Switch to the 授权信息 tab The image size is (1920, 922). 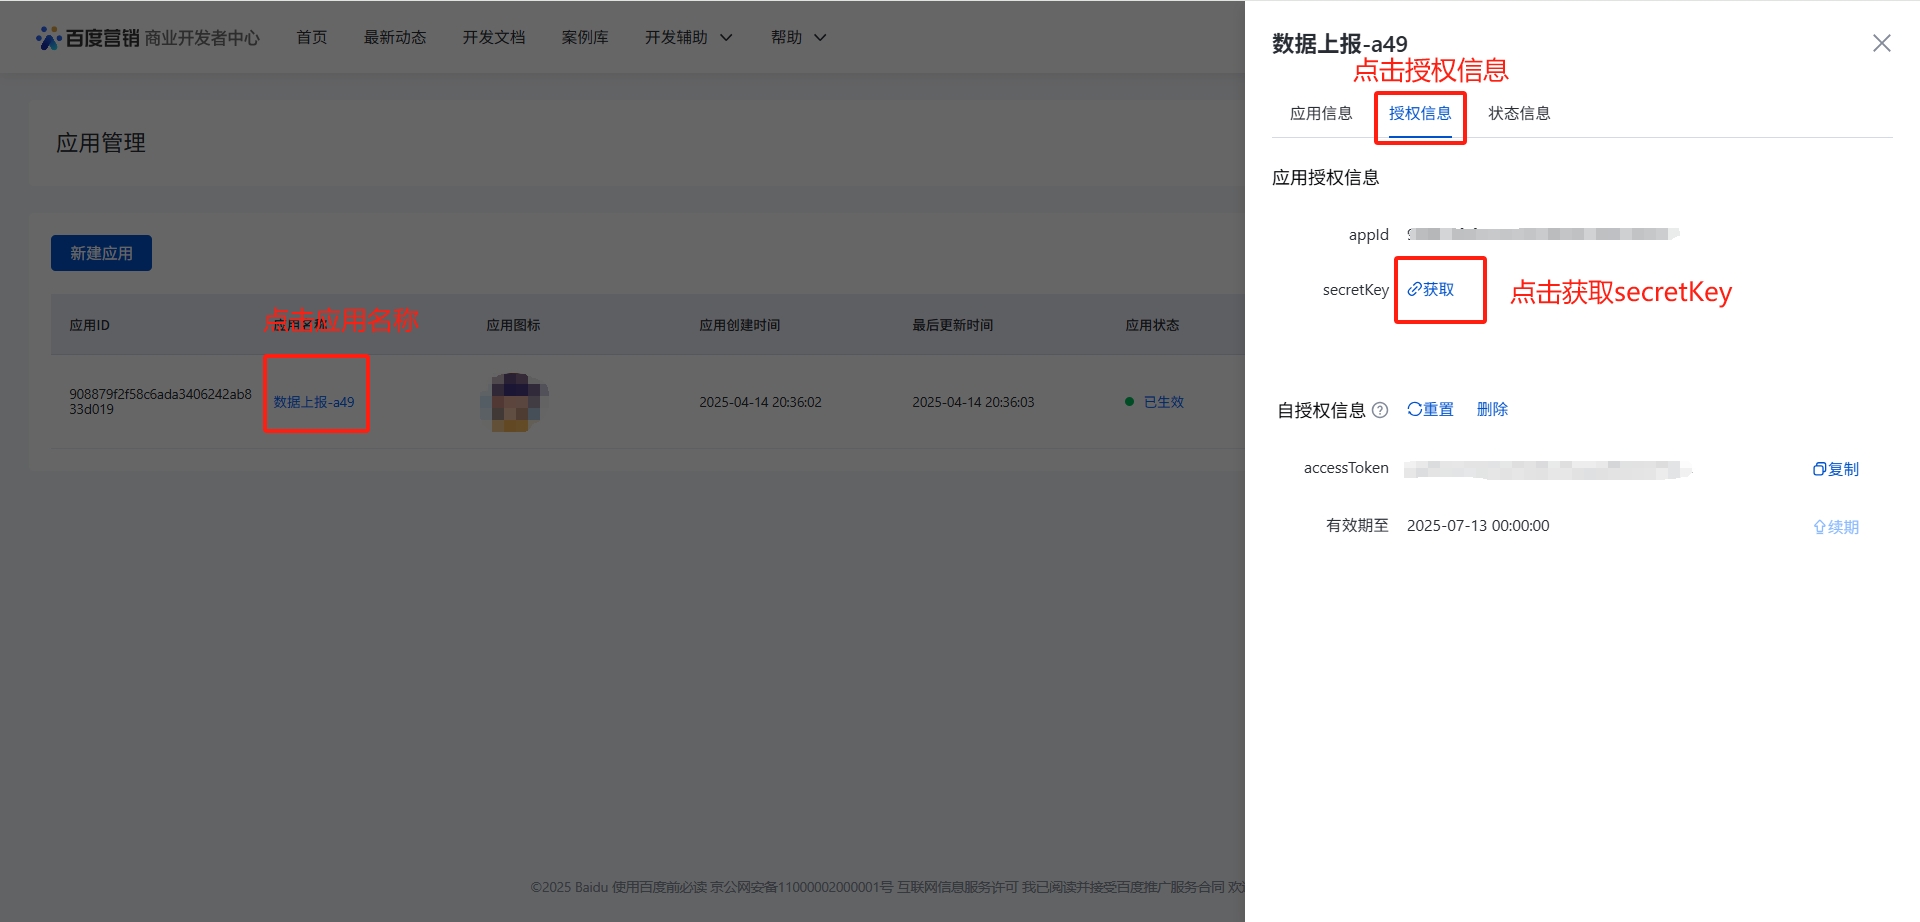(x=1419, y=113)
